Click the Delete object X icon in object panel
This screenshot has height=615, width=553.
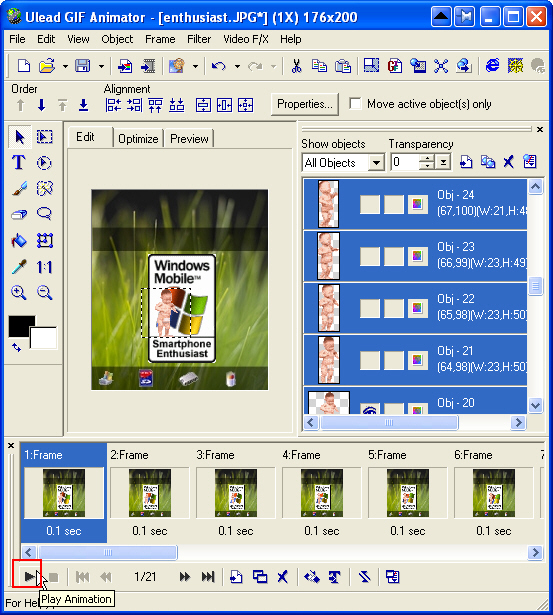509,162
